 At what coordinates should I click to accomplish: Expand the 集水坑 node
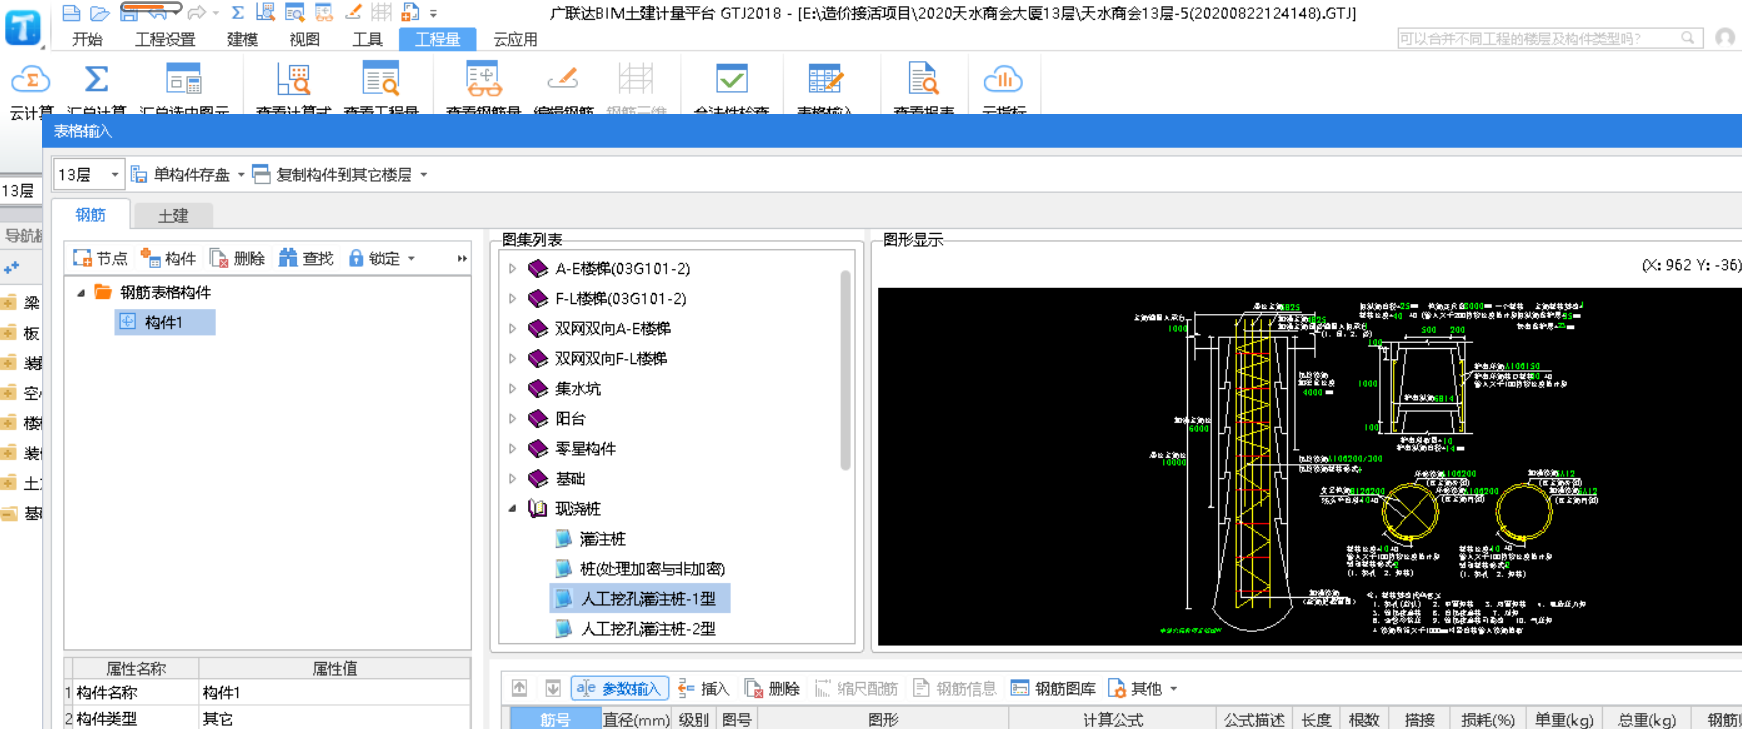click(513, 388)
